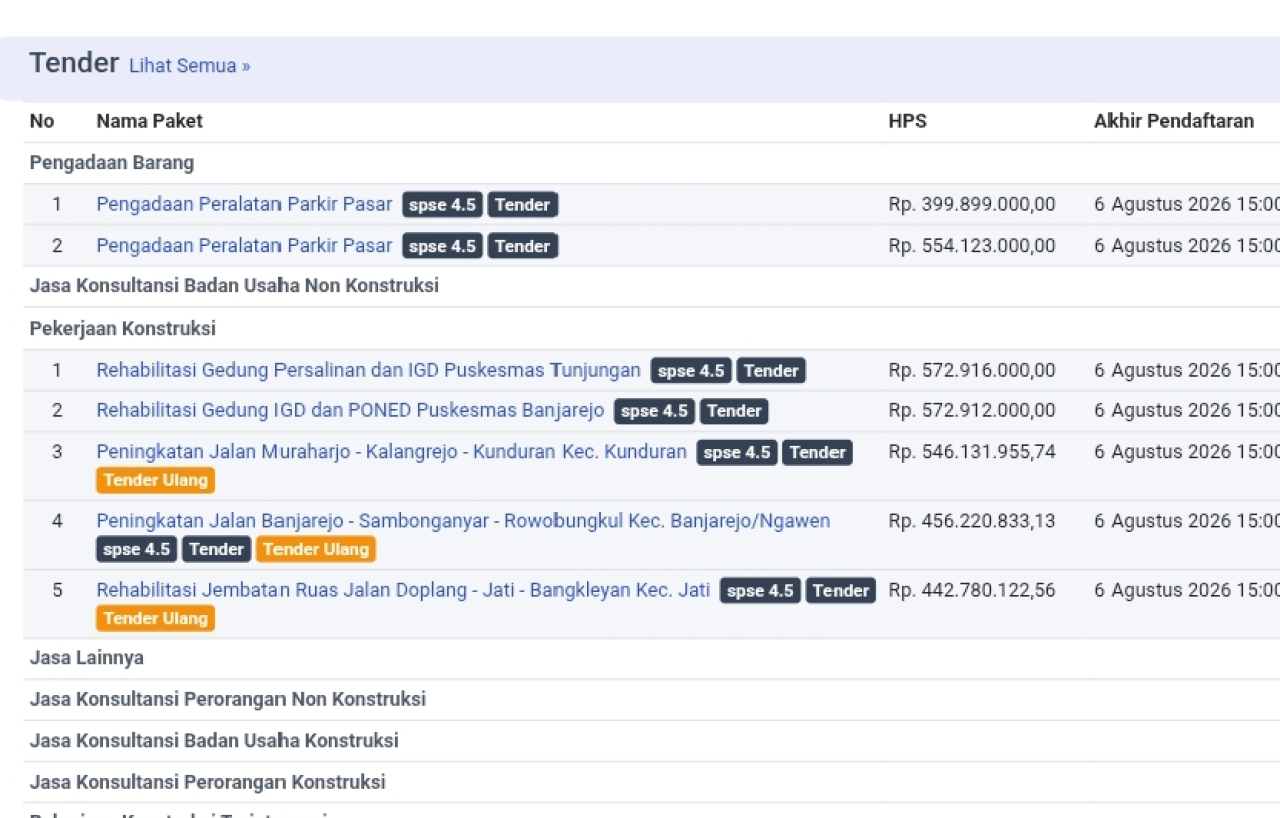Click spse 4.5 badge in Rp. 399.899.000,00 row
The image size is (1280, 818).
(x=442, y=205)
